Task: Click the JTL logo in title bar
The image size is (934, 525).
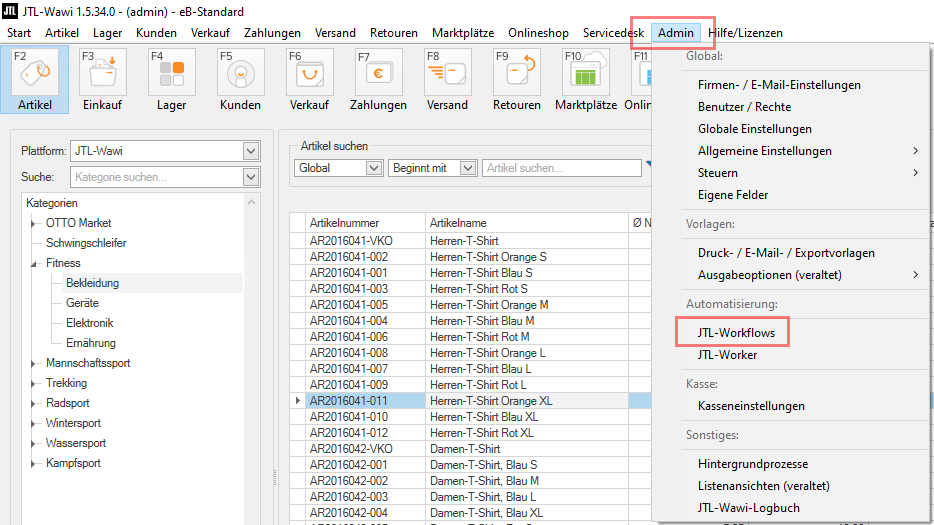Action: click(x=10, y=11)
